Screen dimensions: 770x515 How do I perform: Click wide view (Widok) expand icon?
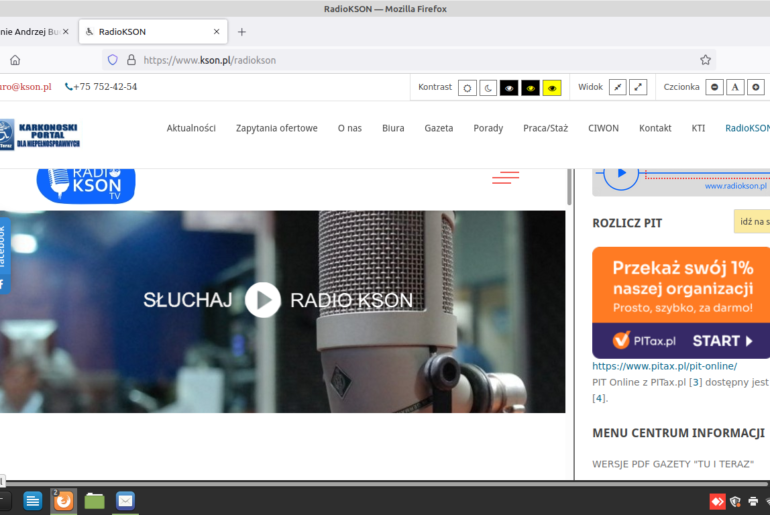(638, 88)
